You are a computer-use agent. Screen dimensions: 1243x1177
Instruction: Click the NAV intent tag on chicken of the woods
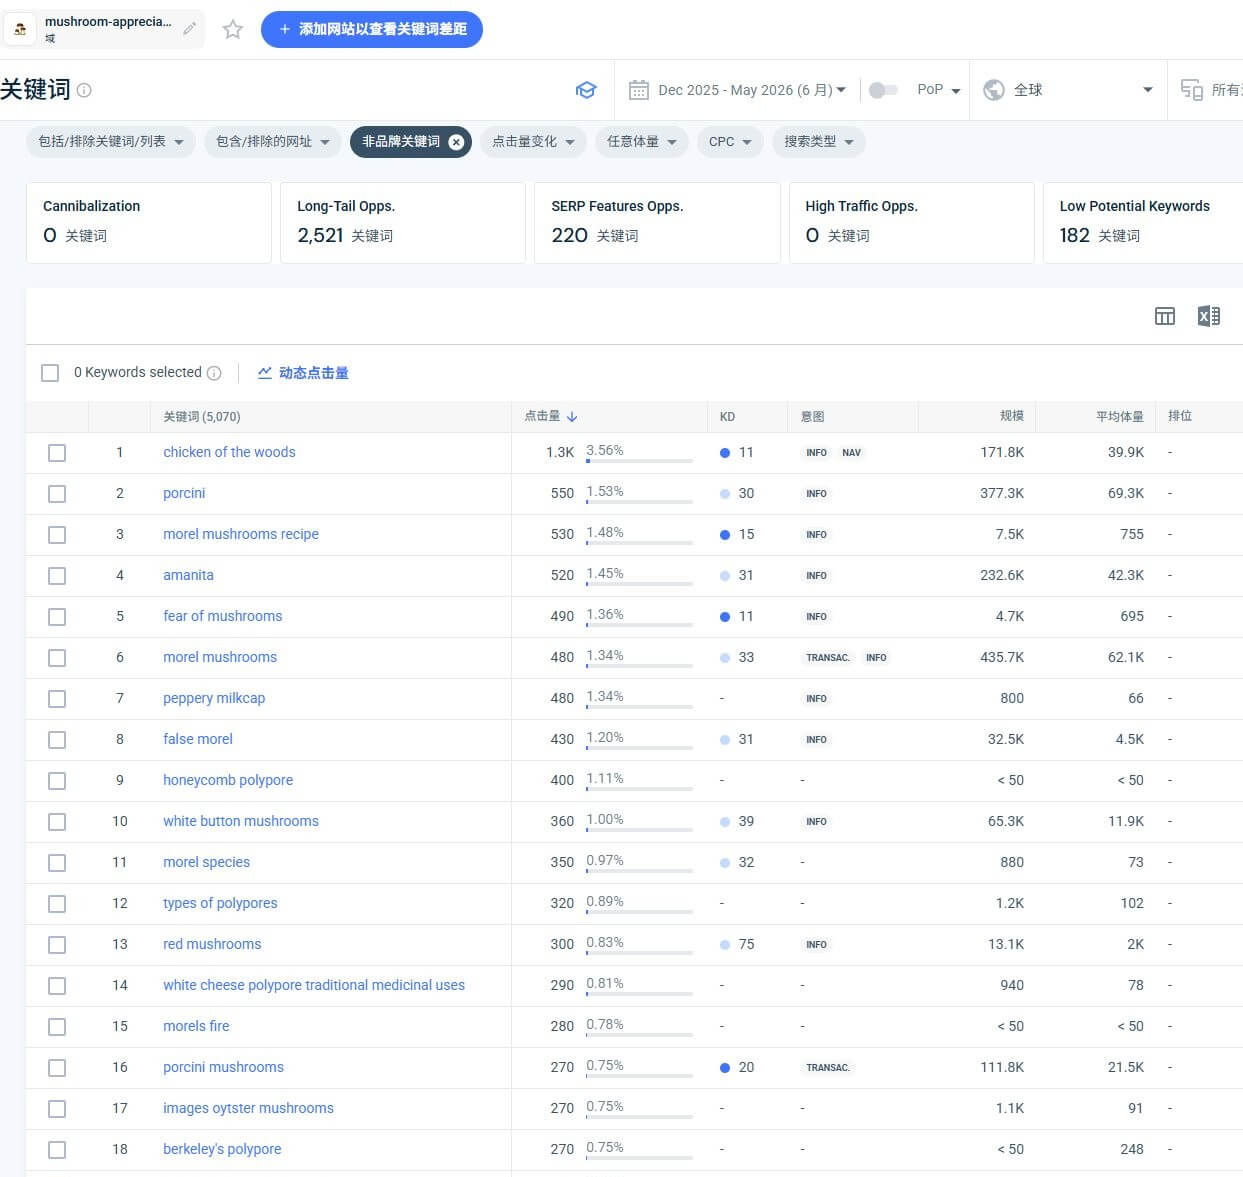click(x=851, y=453)
